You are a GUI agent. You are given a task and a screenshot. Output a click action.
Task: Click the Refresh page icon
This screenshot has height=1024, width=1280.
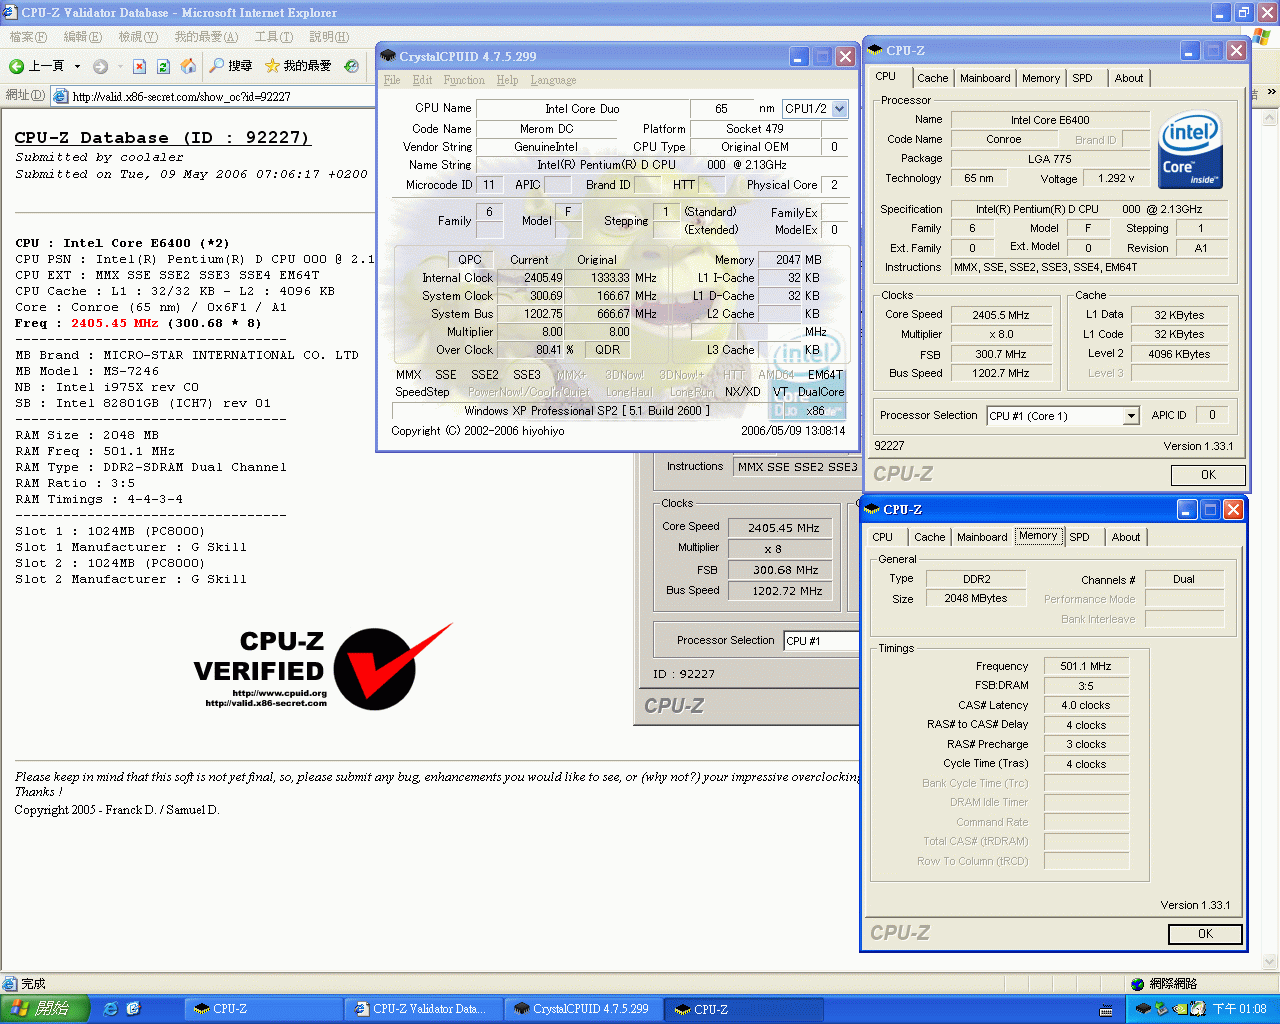pyautogui.click(x=163, y=66)
